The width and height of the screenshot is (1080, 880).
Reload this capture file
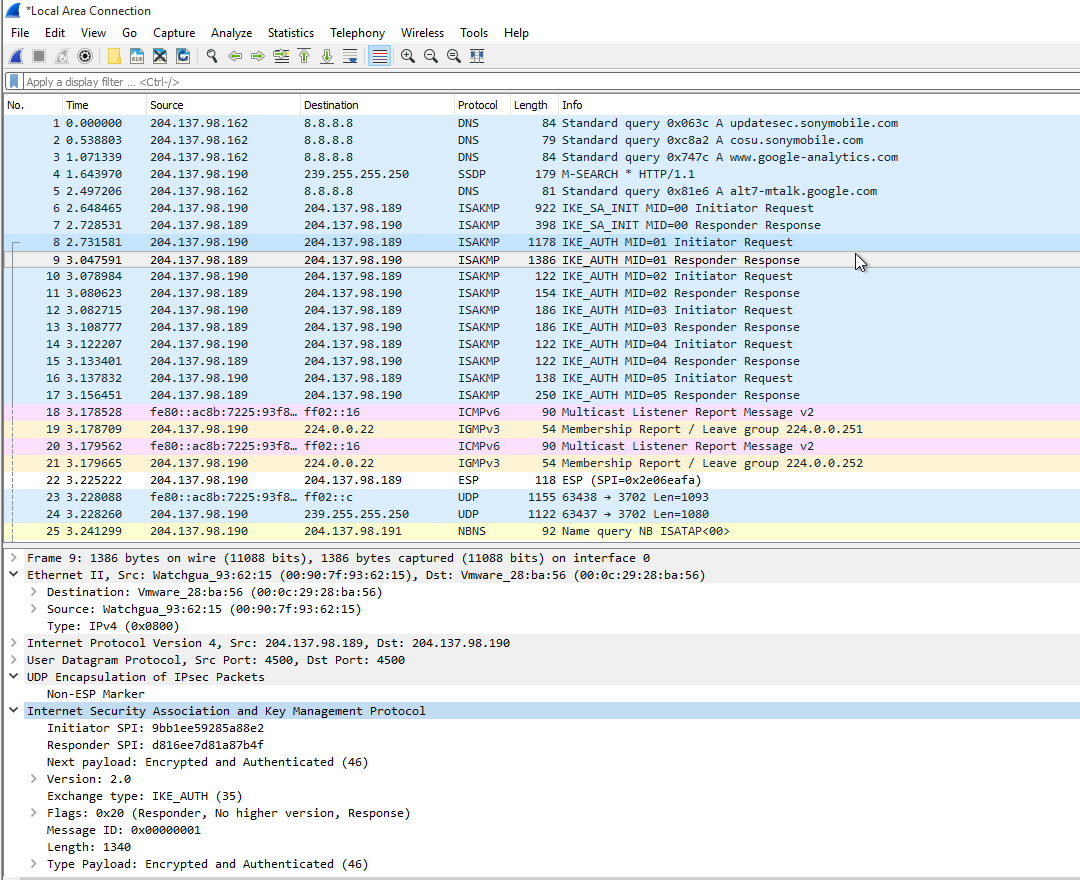[183, 56]
